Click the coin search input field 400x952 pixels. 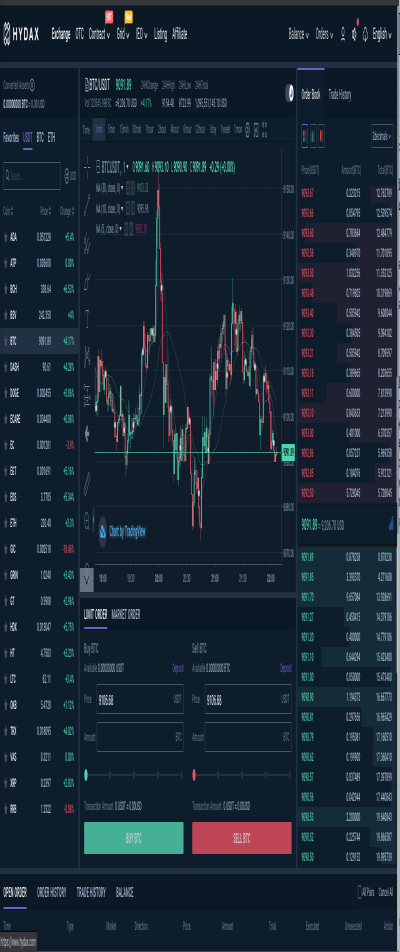click(32, 176)
